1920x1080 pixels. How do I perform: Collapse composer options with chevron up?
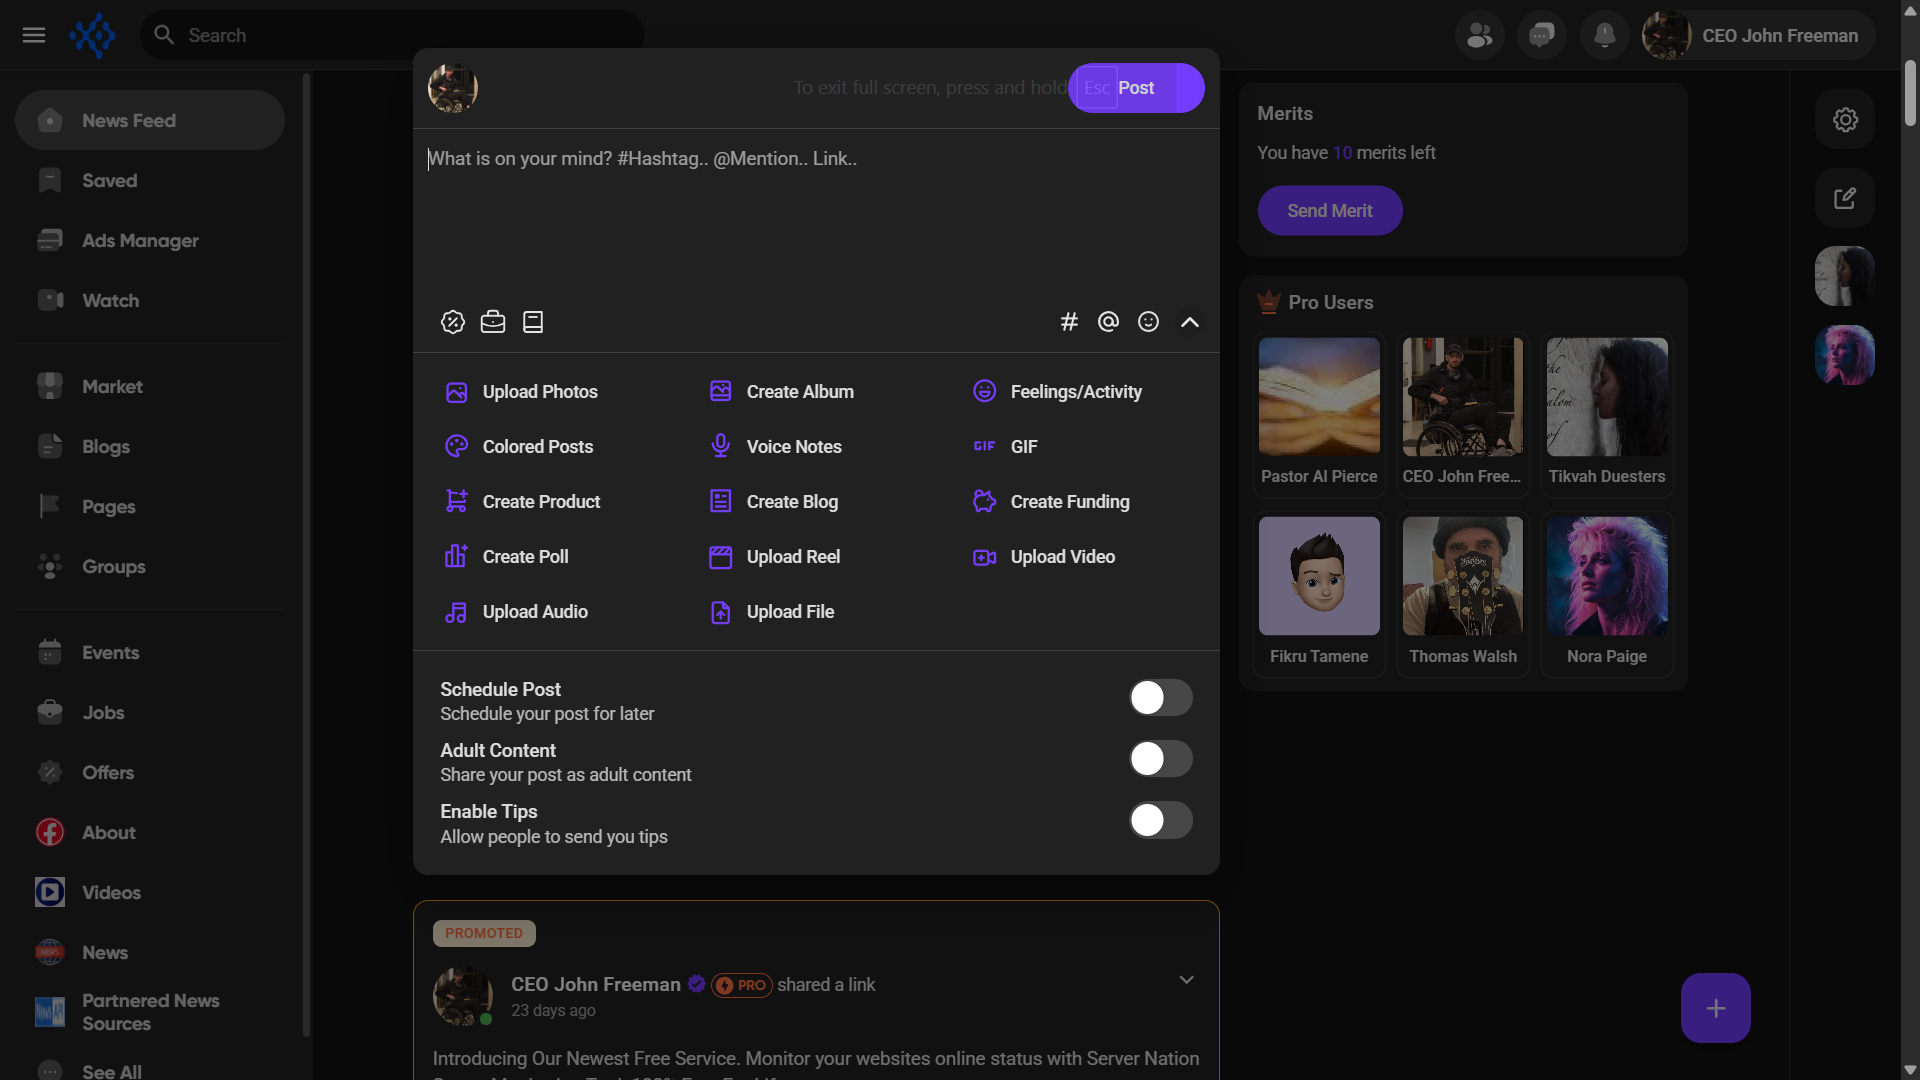(x=1189, y=322)
